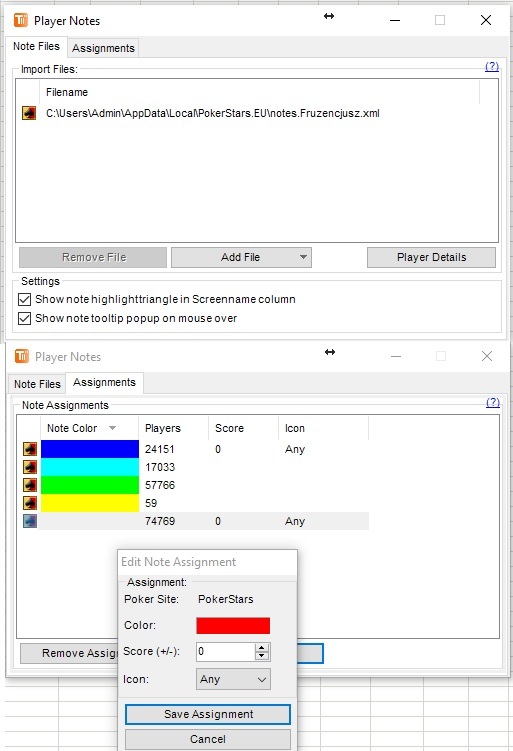Sort by Note Color column arrow
Screen dimensions: 513x751
tap(113, 428)
